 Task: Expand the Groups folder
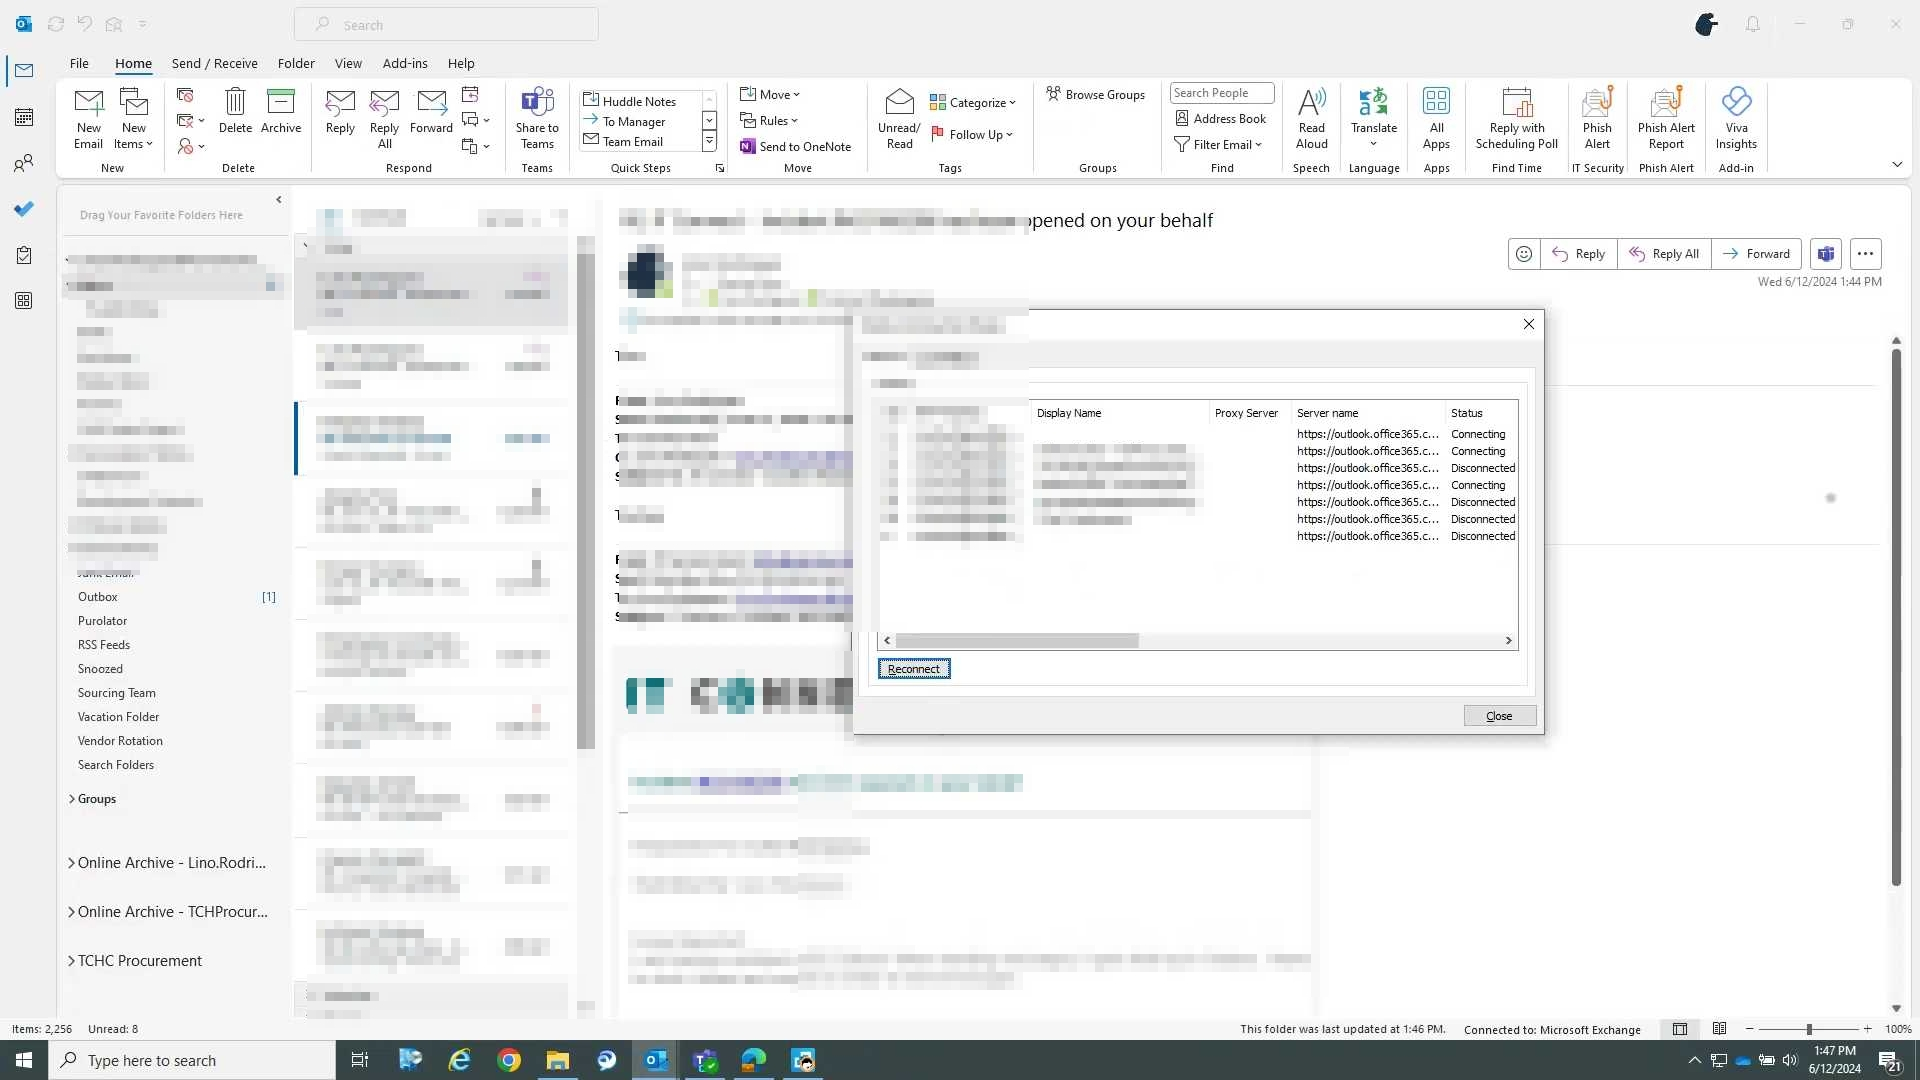coord(72,799)
